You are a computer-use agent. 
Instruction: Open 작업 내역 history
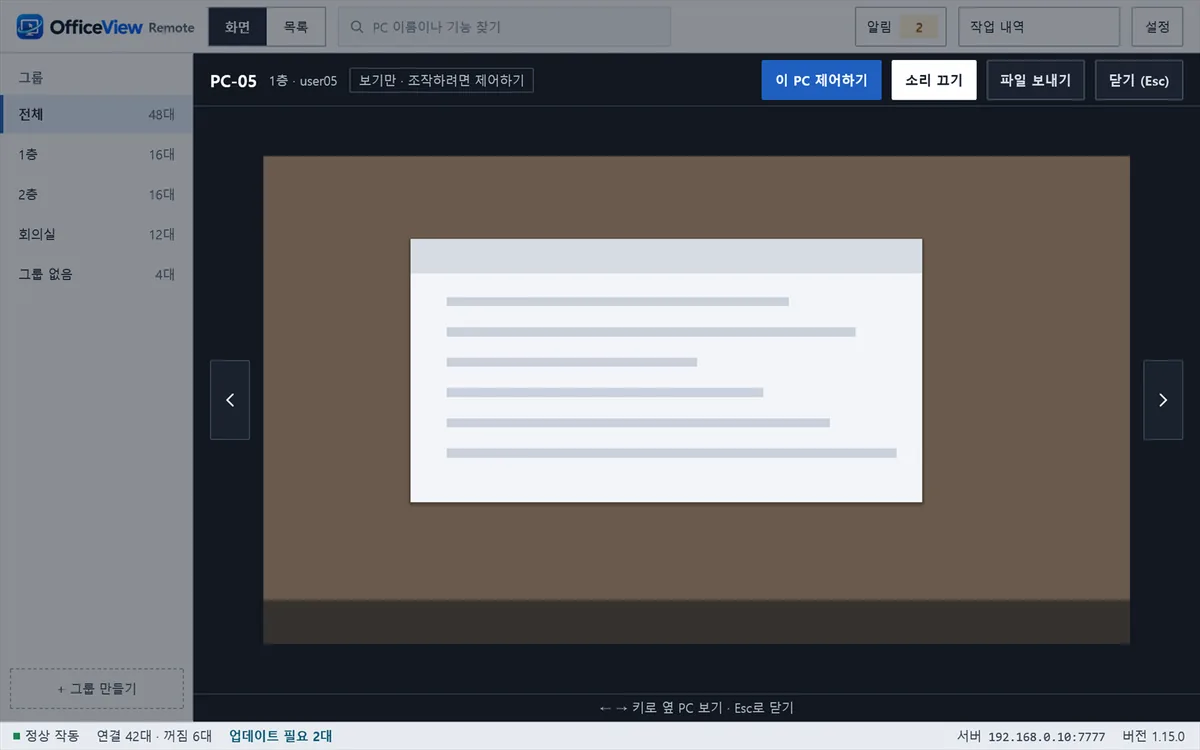point(1038,27)
